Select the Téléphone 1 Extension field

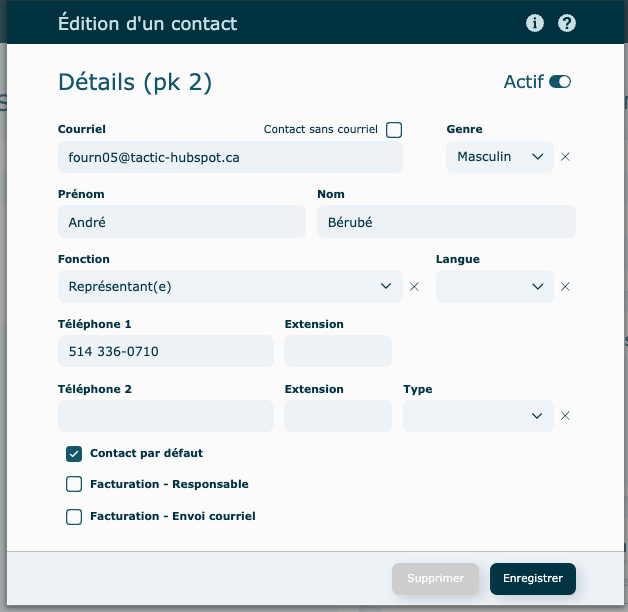(337, 351)
